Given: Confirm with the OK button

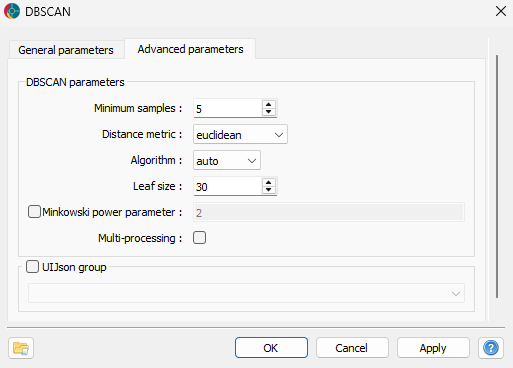Looking at the screenshot, I should (x=271, y=348).
